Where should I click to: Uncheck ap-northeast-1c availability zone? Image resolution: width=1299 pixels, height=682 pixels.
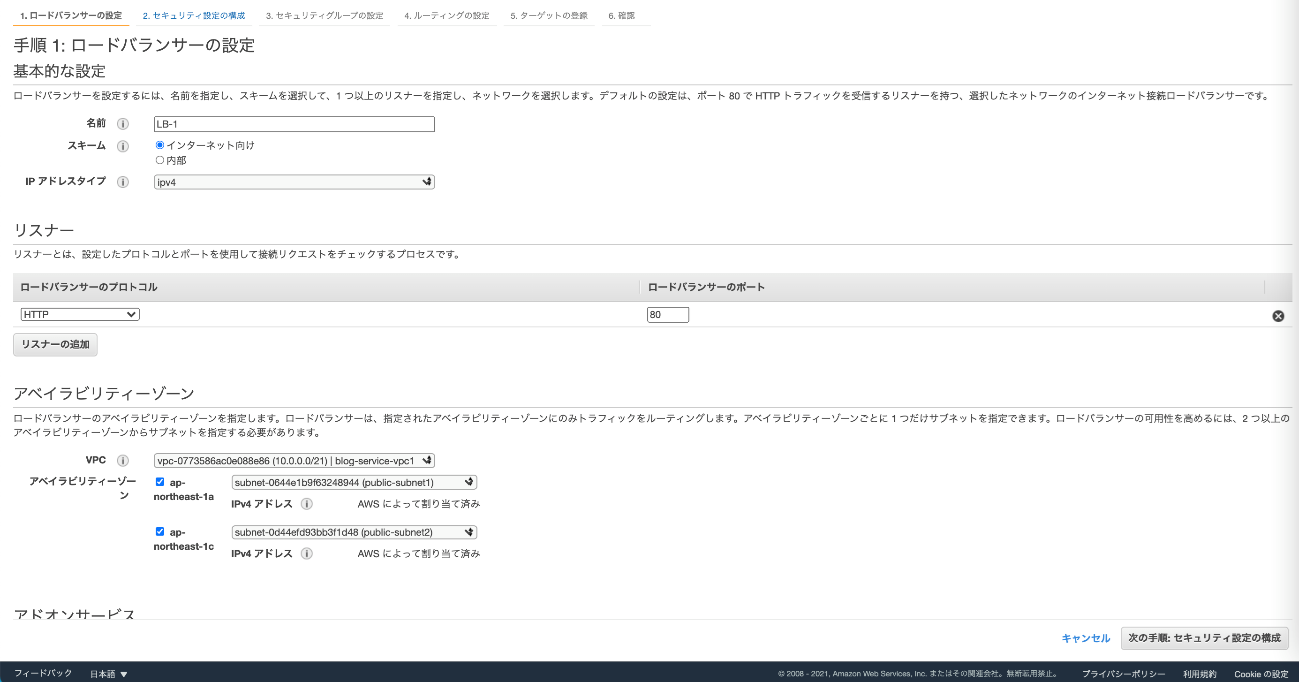(160, 532)
